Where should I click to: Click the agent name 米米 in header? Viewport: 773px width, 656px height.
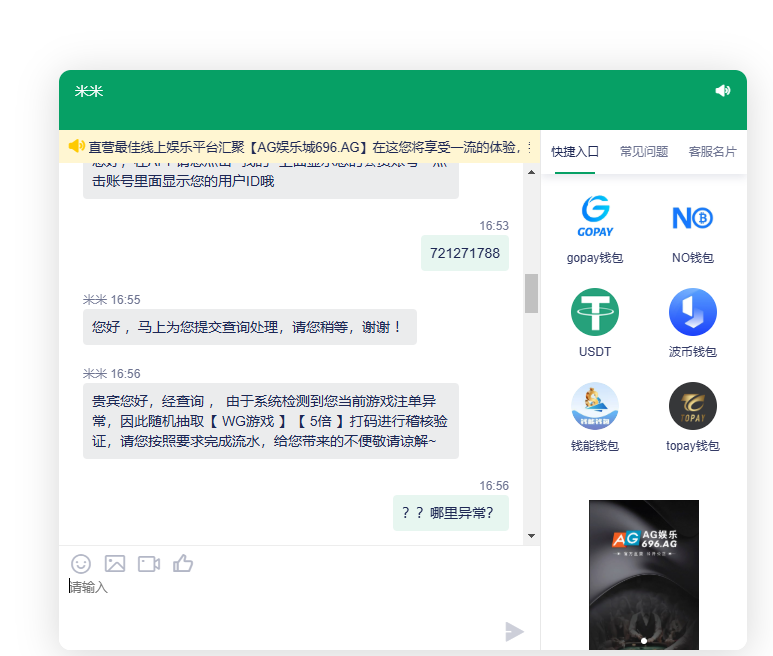point(89,91)
